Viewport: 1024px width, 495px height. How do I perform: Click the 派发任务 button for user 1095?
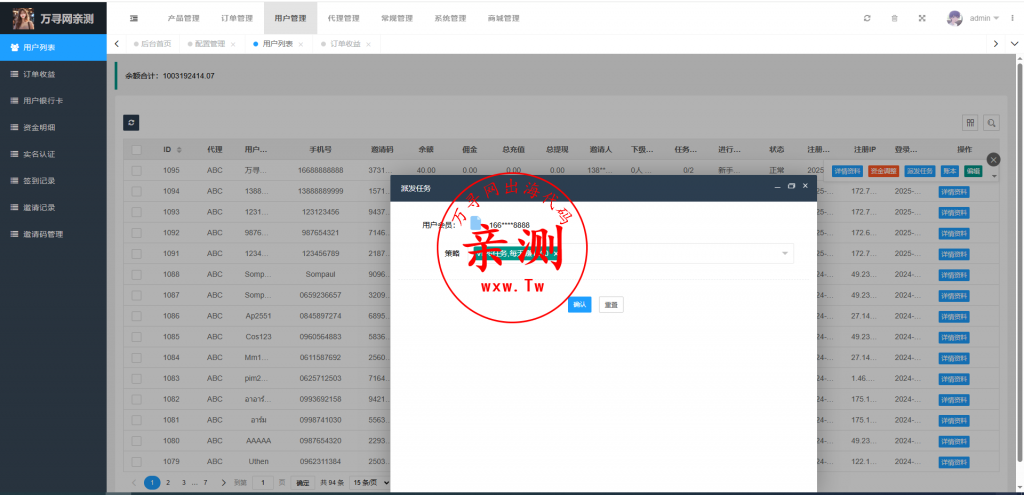(x=920, y=170)
